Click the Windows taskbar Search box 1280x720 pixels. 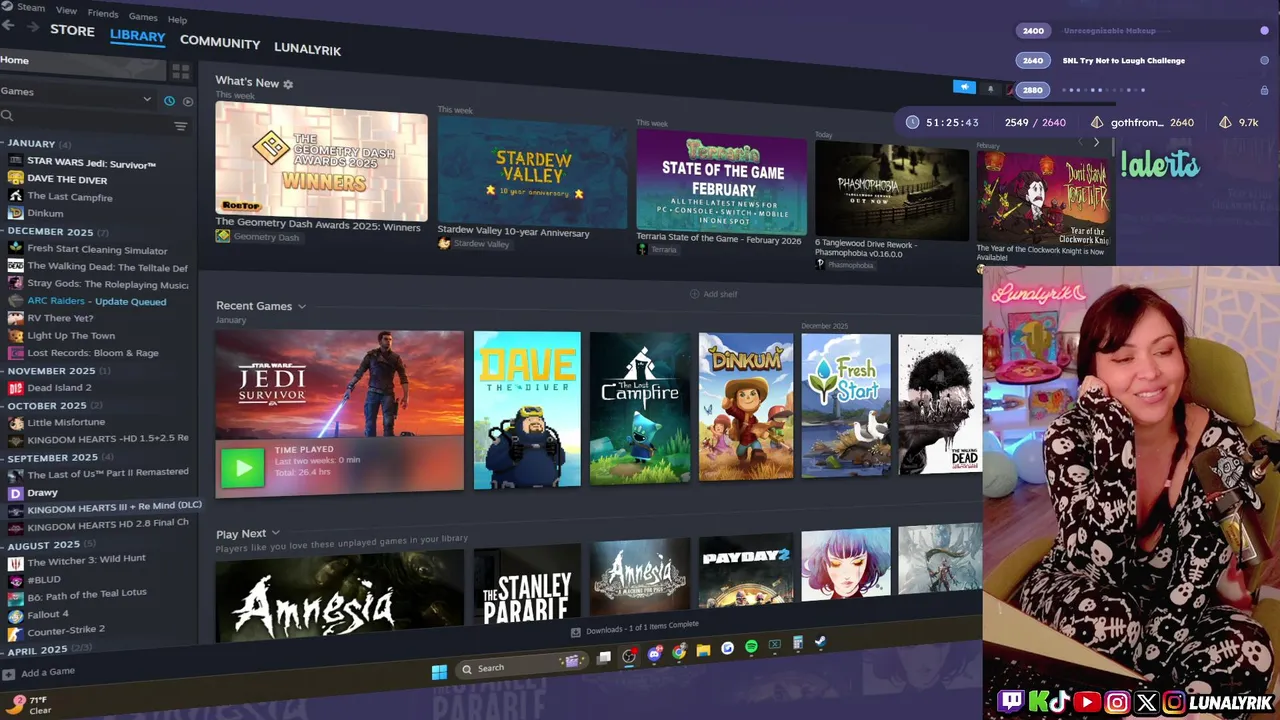[x=520, y=666]
